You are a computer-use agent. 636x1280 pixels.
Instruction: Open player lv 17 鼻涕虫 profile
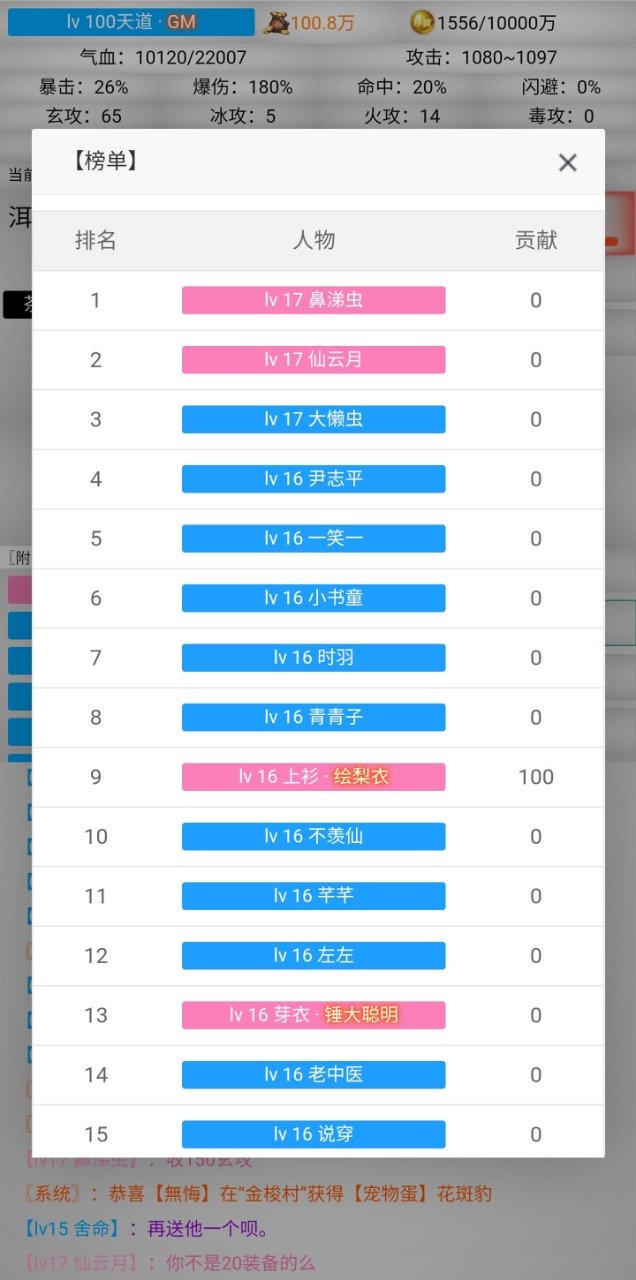coord(313,300)
